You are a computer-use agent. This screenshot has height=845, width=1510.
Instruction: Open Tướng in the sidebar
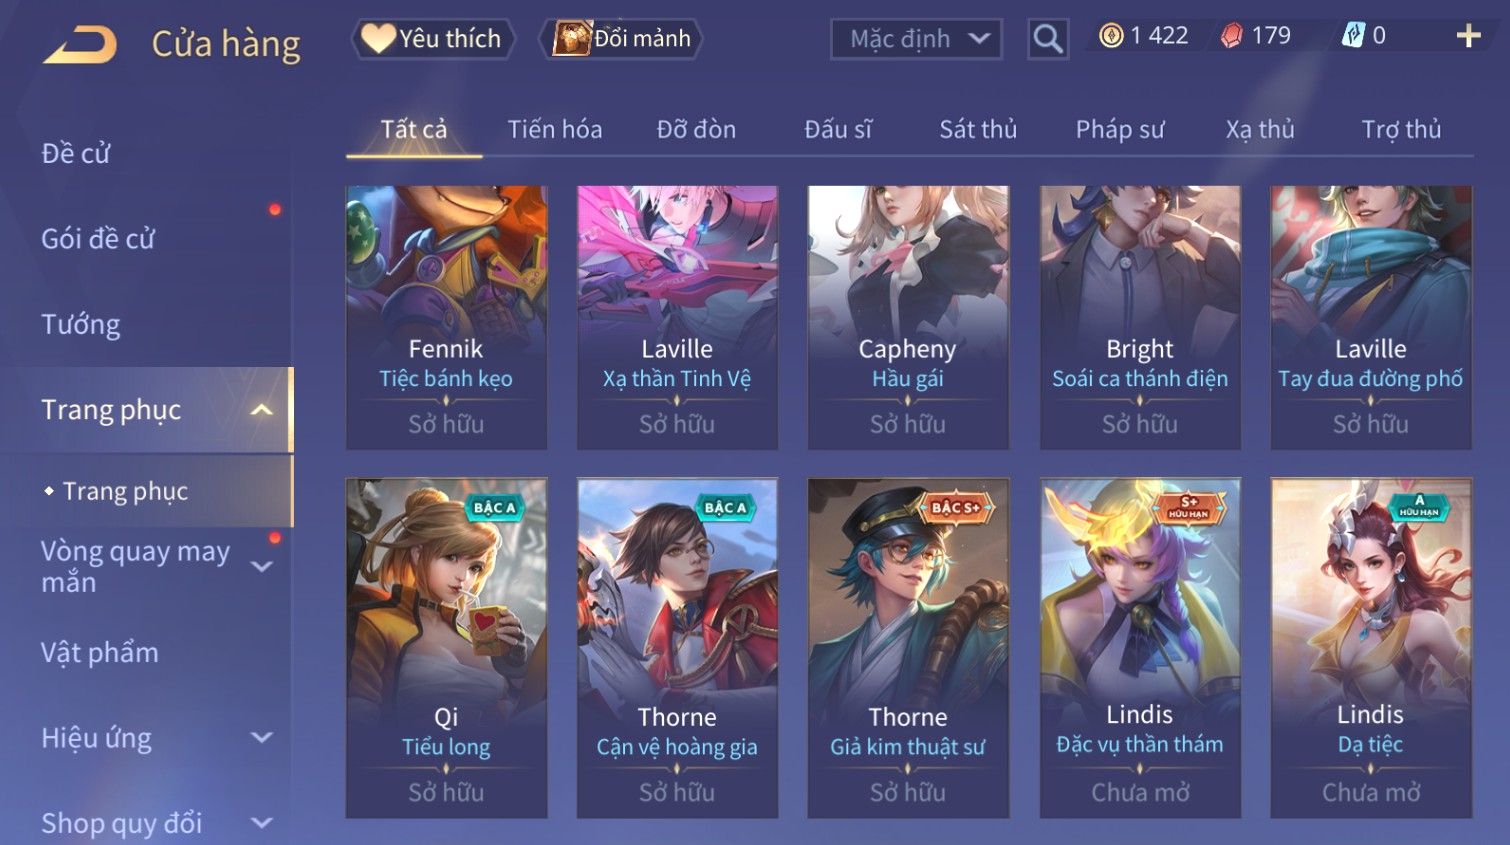pyautogui.click(x=81, y=324)
